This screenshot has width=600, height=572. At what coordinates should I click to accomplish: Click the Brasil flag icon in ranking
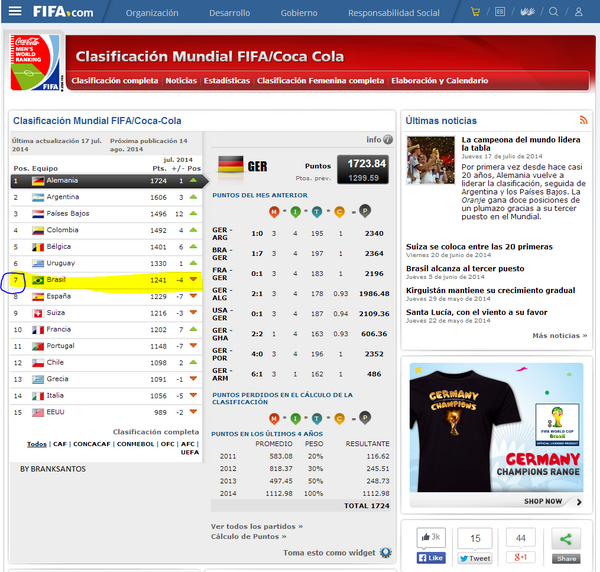pos(38,280)
